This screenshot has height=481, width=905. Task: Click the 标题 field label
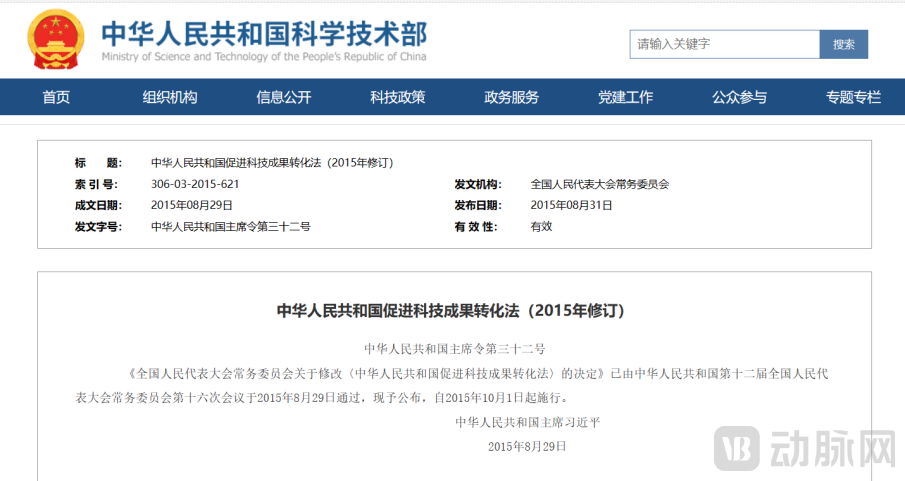[98, 163]
